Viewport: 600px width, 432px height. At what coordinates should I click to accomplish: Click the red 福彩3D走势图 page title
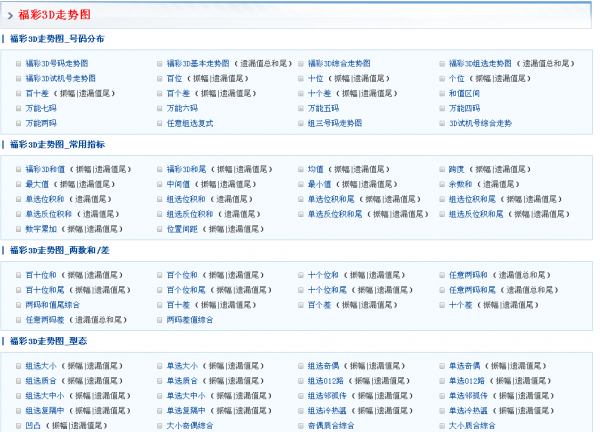[x=54, y=15]
